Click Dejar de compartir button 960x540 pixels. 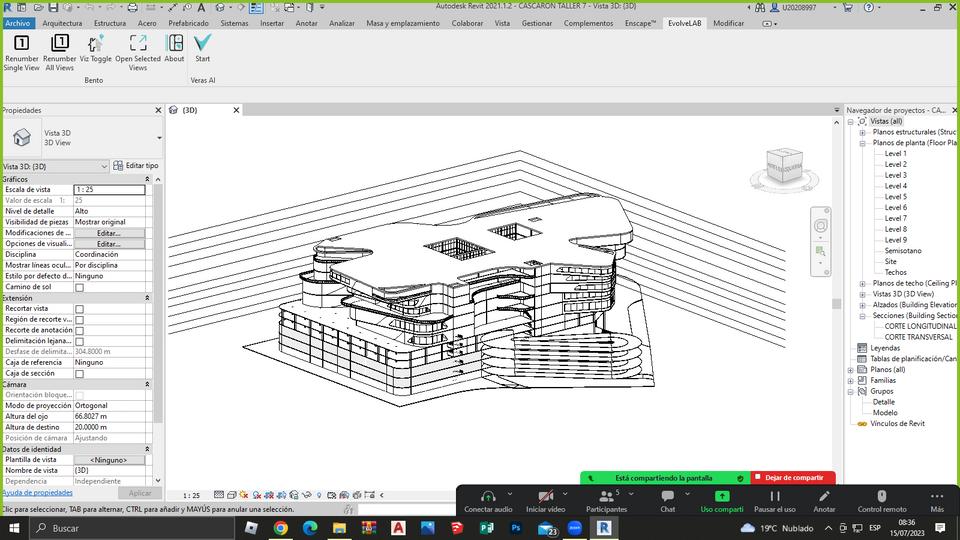(x=793, y=478)
